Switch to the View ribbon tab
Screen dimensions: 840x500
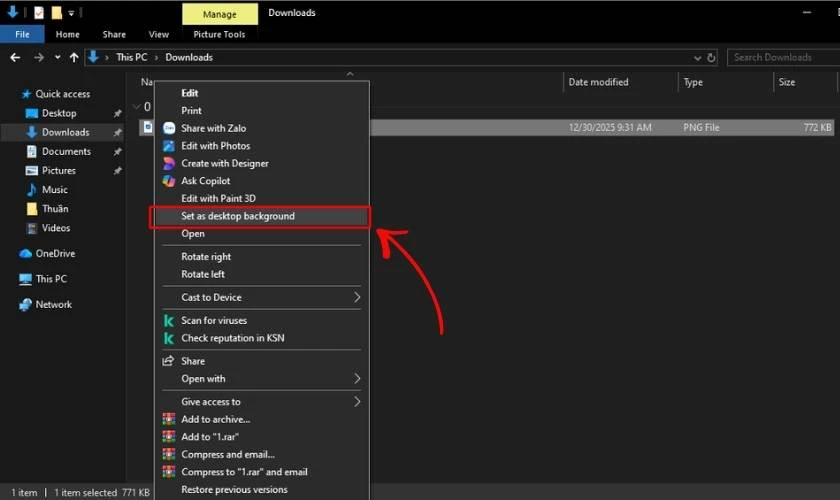click(159, 34)
